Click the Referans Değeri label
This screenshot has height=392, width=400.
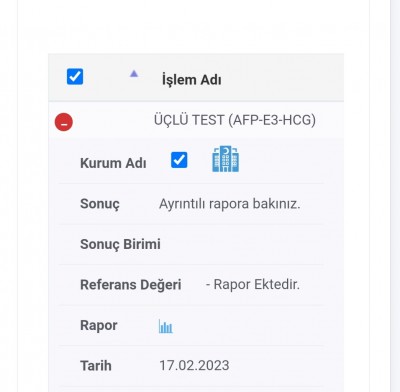pyautogui.click(x=131, y=285)
